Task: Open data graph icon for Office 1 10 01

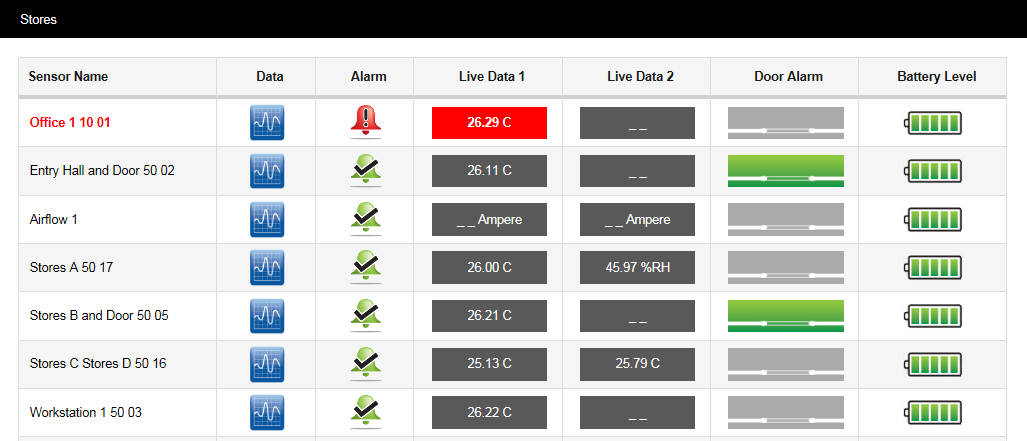Action: tap(267, 123)
